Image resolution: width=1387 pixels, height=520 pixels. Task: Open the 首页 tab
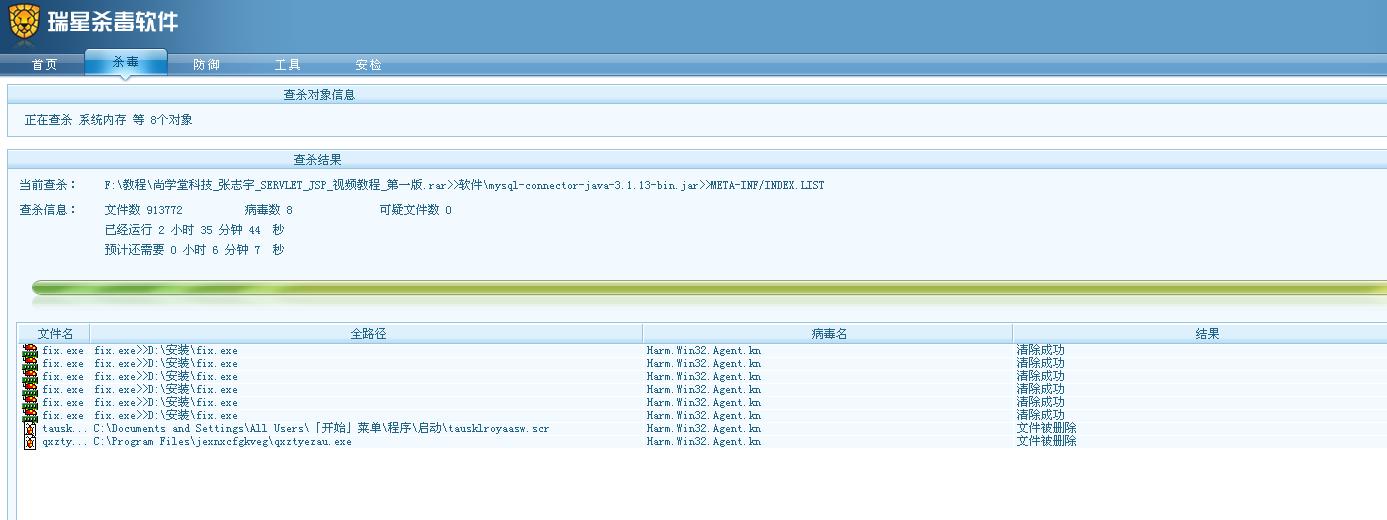coord(44,64)
